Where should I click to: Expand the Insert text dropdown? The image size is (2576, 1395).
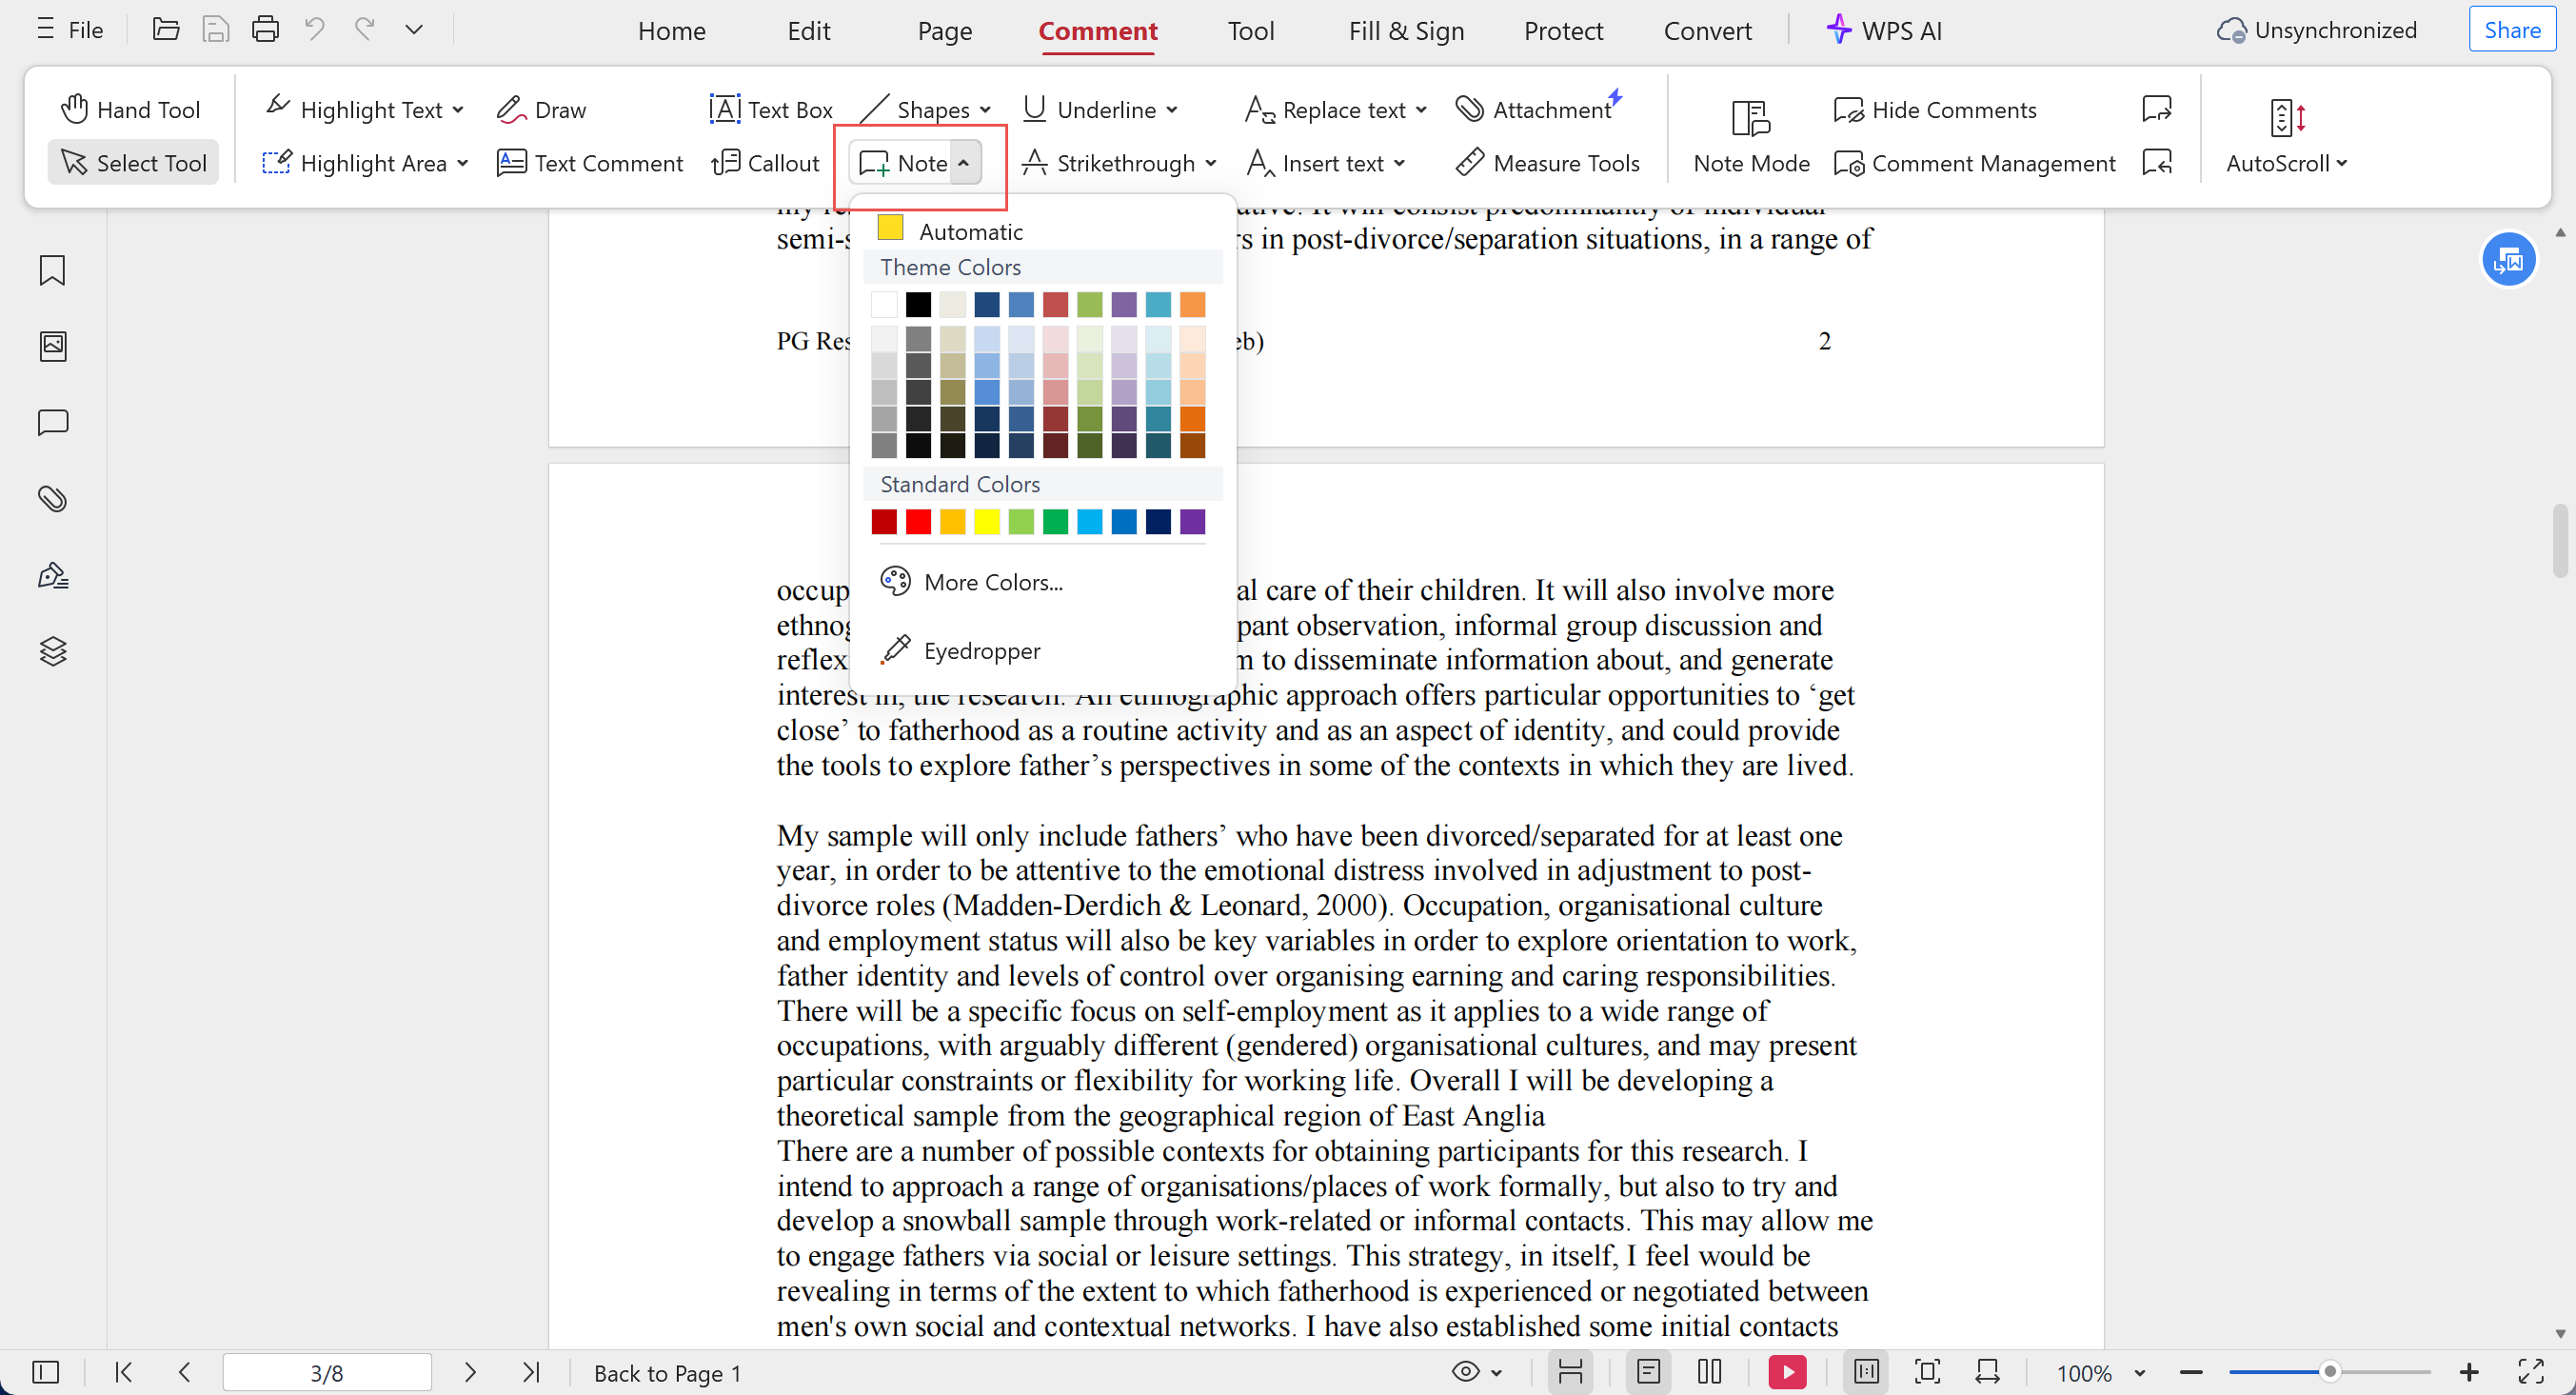point(1399,162)
